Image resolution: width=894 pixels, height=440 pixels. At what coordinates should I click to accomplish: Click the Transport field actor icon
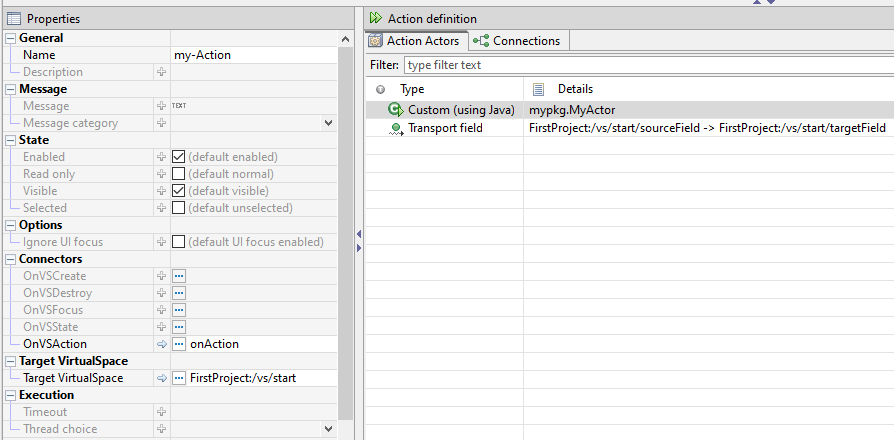(x=395, y=128)
